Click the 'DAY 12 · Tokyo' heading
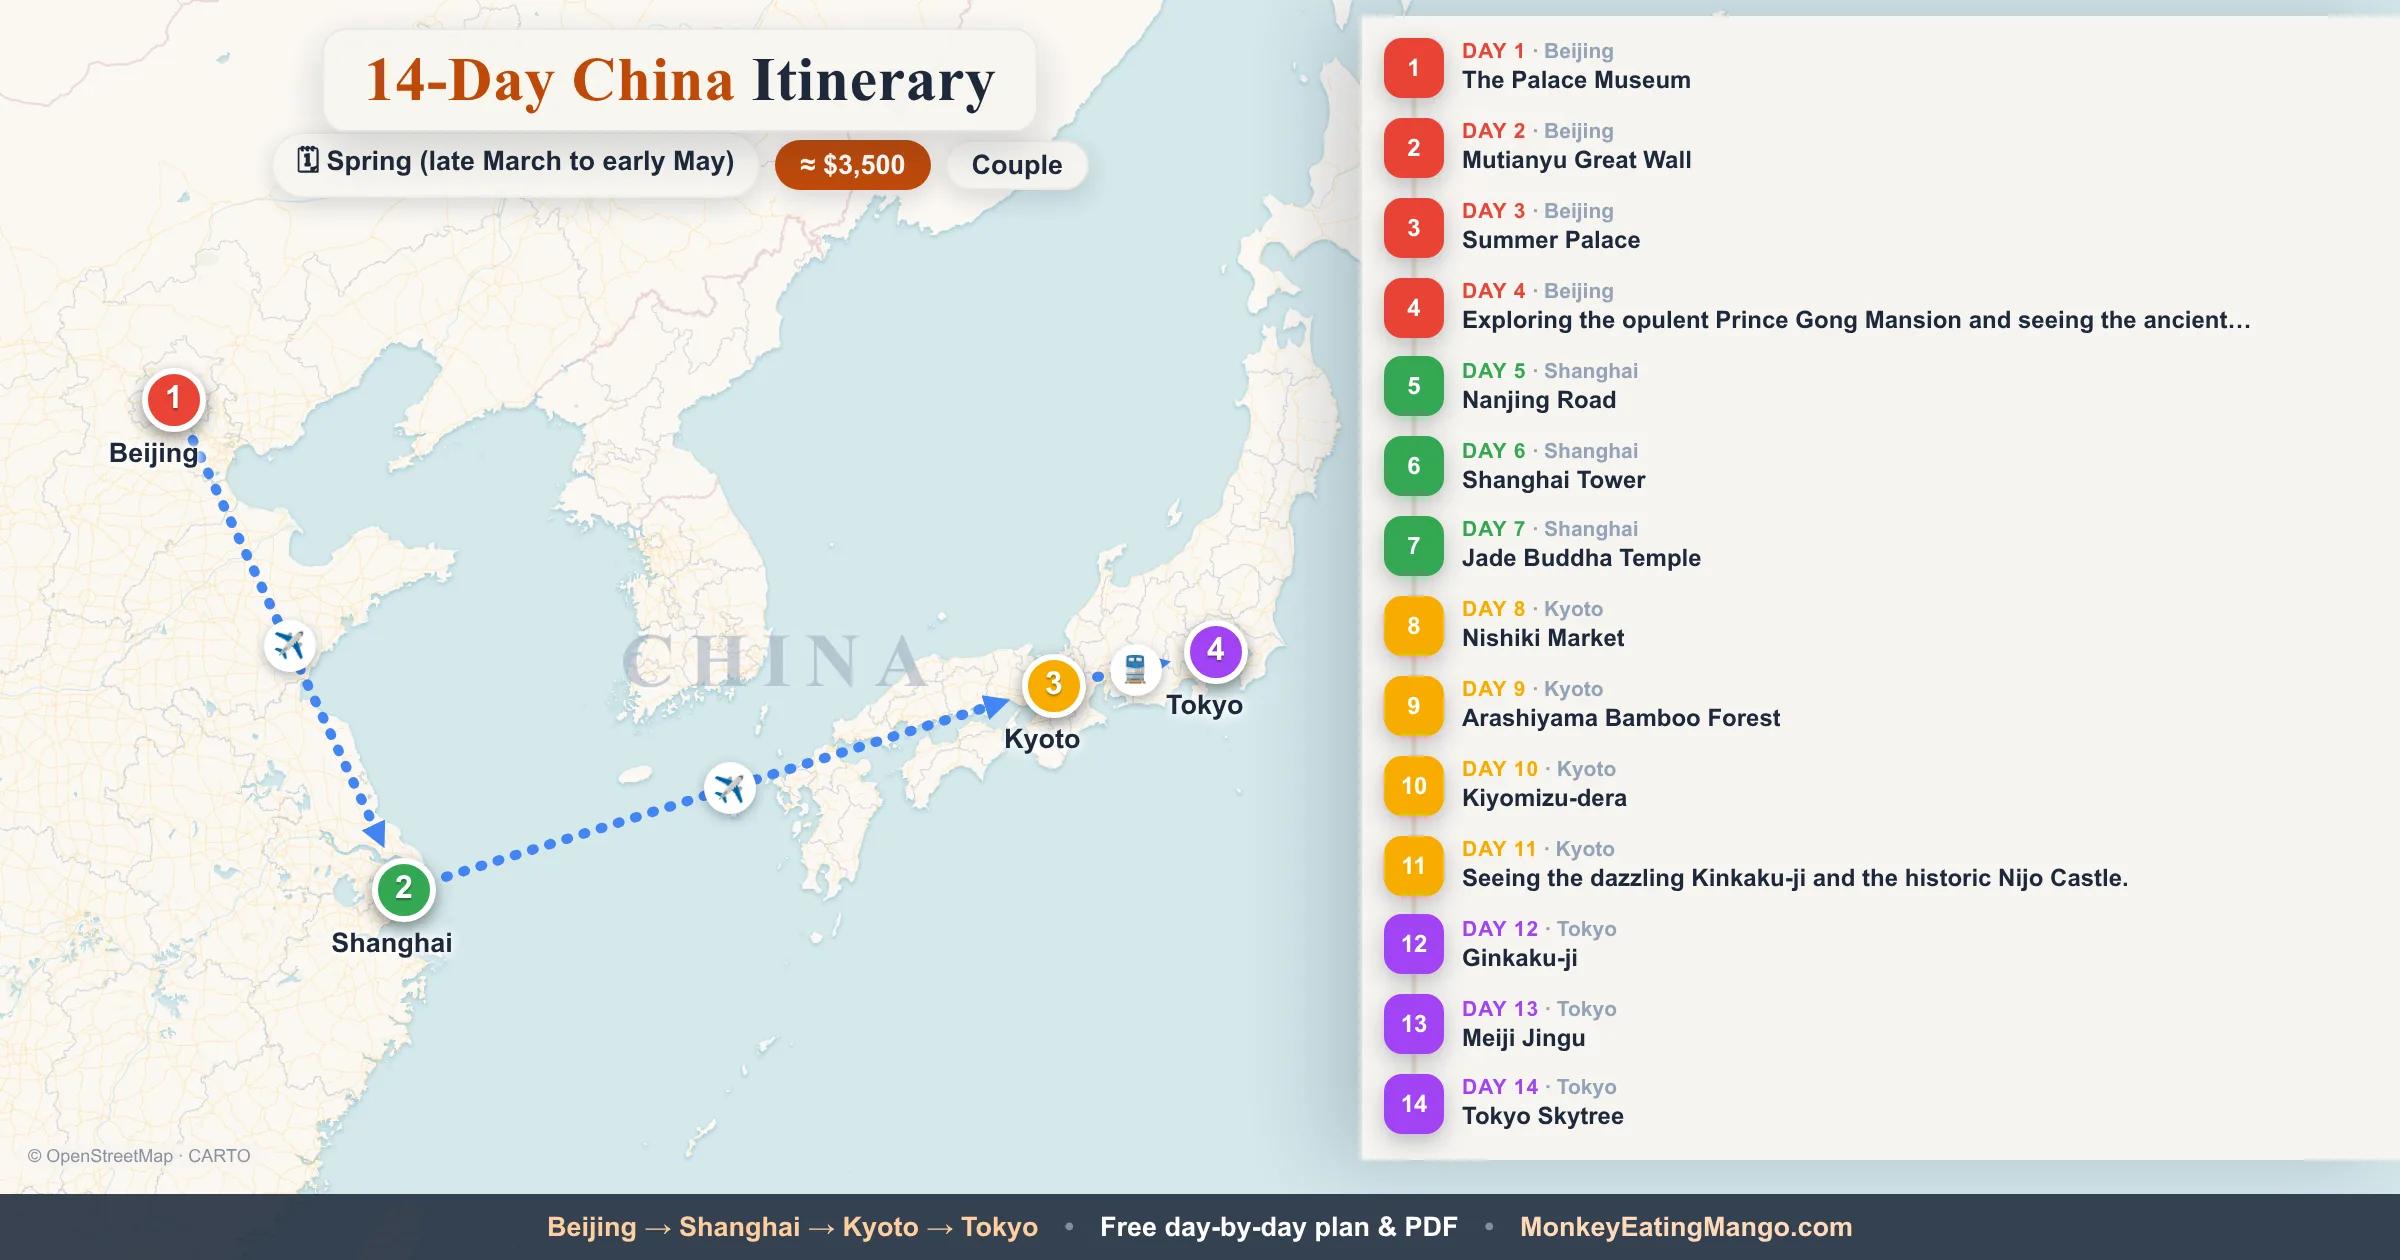The height and width of the screenshot is (1260, 2400). pyautogui.click(x=1539, y=929)
